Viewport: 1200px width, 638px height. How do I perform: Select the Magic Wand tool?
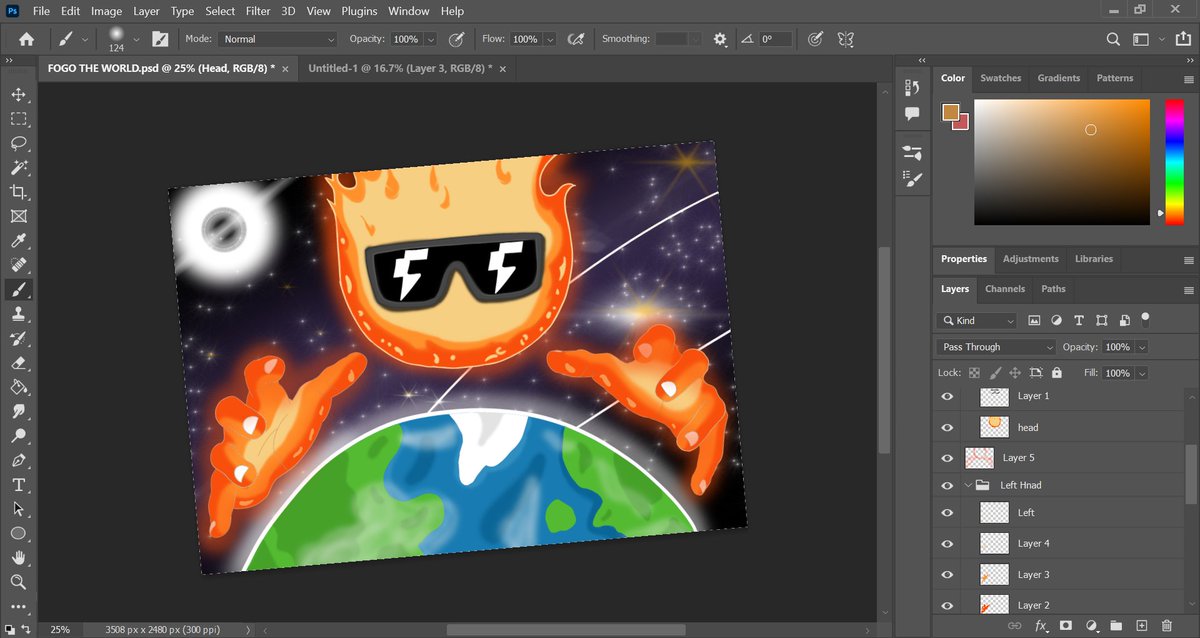18,168
